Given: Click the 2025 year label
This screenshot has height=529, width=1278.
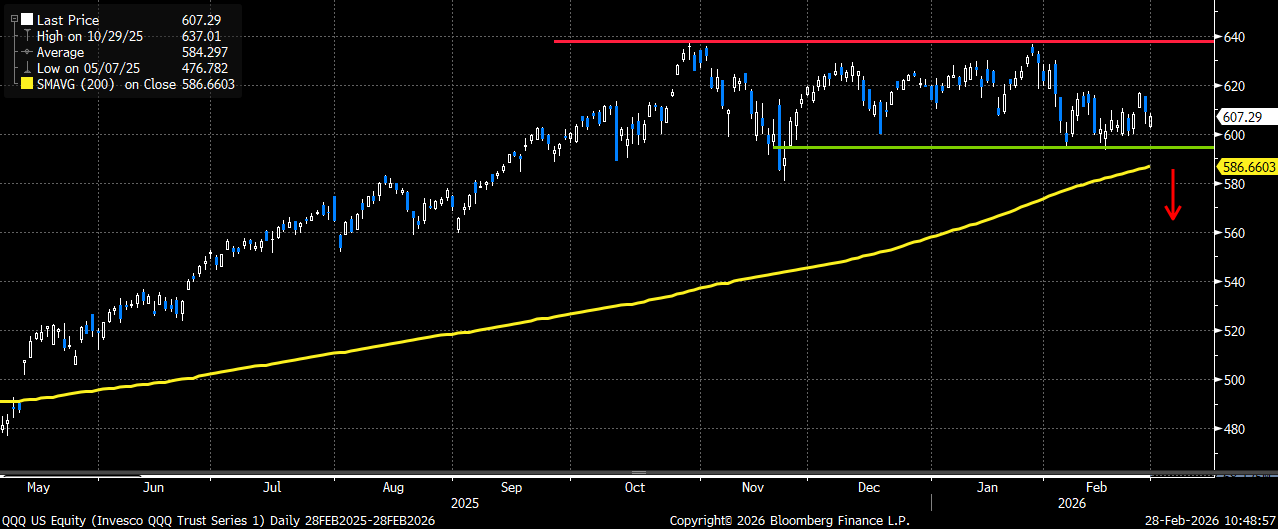Looking at the screenshot, I should point(465,503).
